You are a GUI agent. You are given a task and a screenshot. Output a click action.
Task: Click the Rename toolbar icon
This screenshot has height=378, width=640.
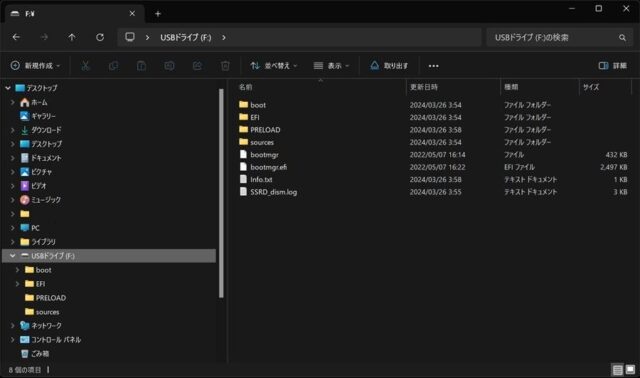pos(169,66)
